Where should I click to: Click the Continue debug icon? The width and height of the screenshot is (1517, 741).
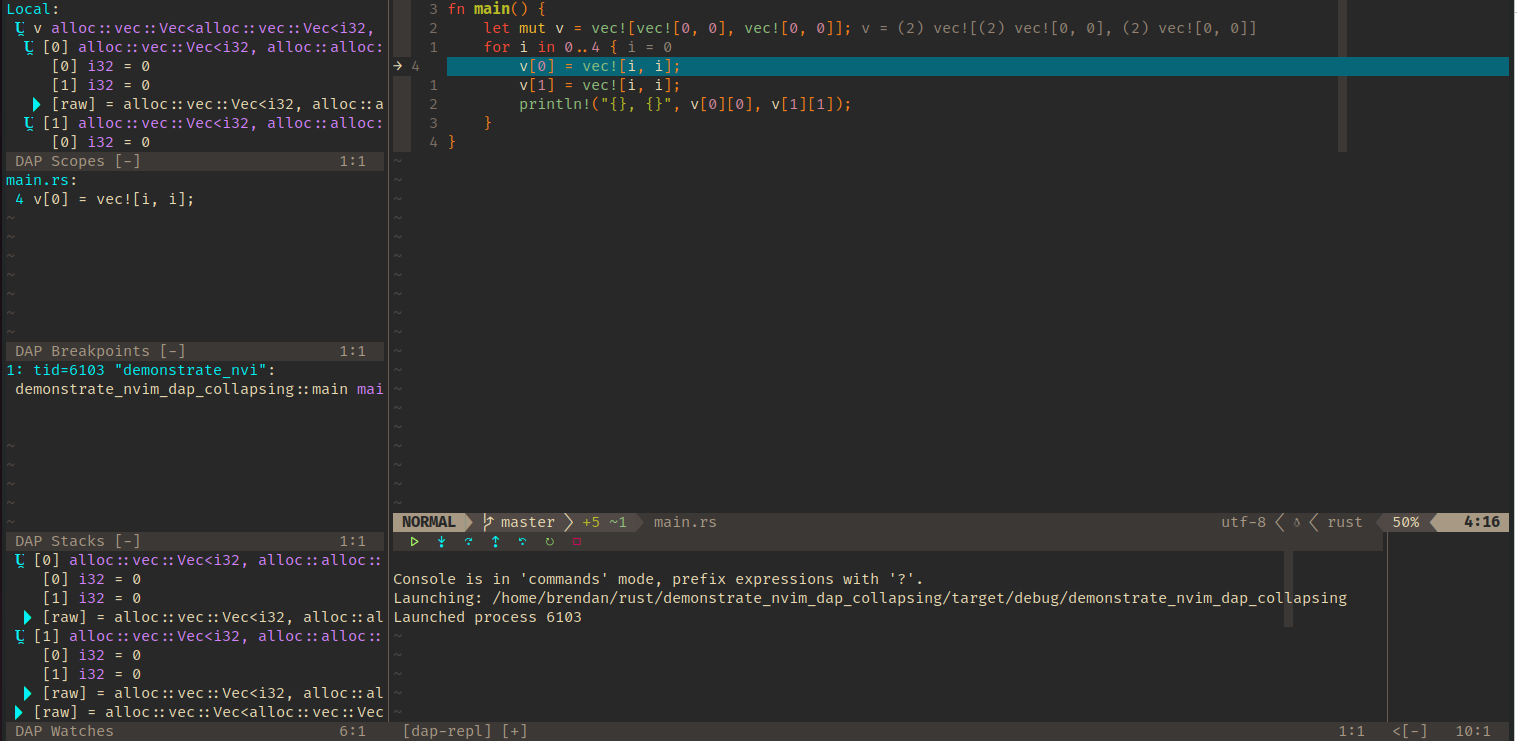pyautogui.click(x=414, y=541)
